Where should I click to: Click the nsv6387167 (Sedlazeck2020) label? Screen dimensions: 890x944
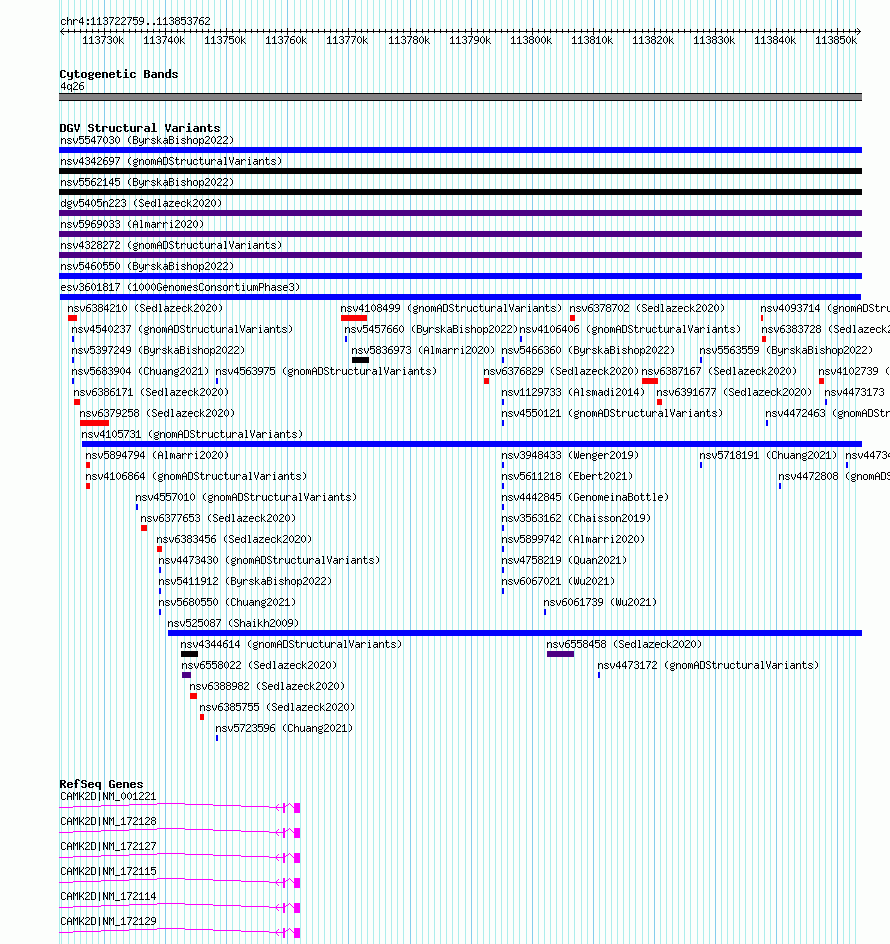(719, 371)
